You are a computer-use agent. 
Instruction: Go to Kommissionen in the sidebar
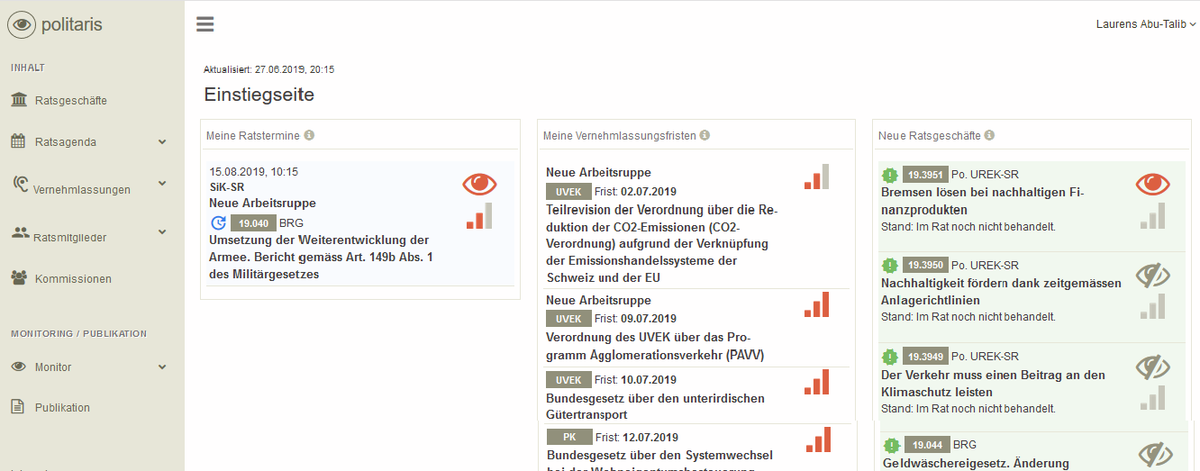click(x=73, y=279)
